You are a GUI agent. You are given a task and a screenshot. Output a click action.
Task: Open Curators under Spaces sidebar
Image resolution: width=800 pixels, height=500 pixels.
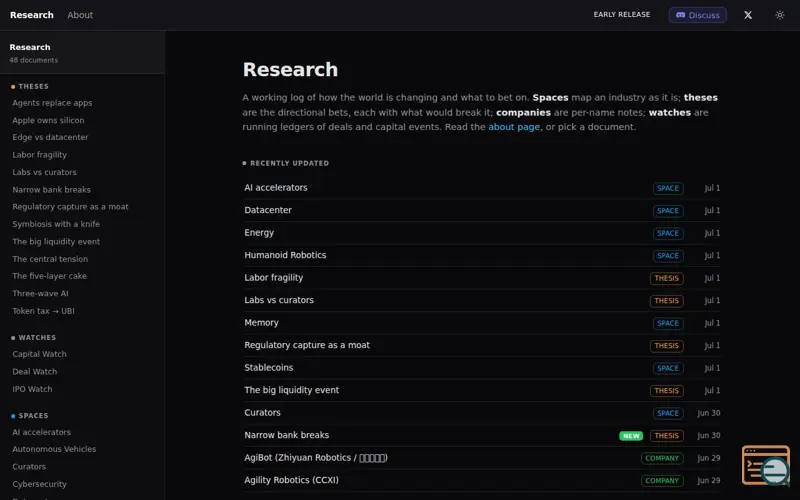click(x=29, y=466)
